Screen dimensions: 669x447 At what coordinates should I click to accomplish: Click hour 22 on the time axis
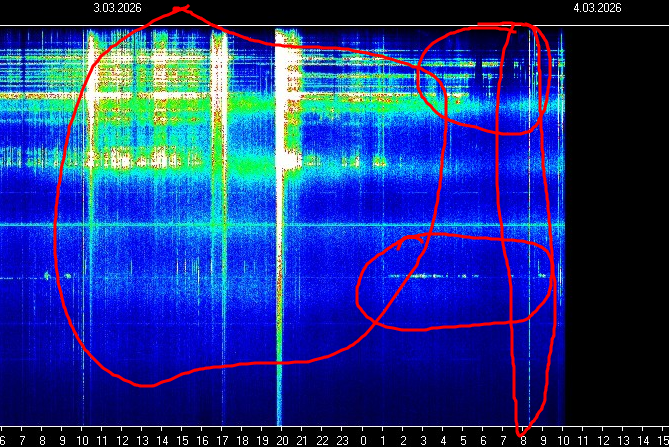[322, 439]
